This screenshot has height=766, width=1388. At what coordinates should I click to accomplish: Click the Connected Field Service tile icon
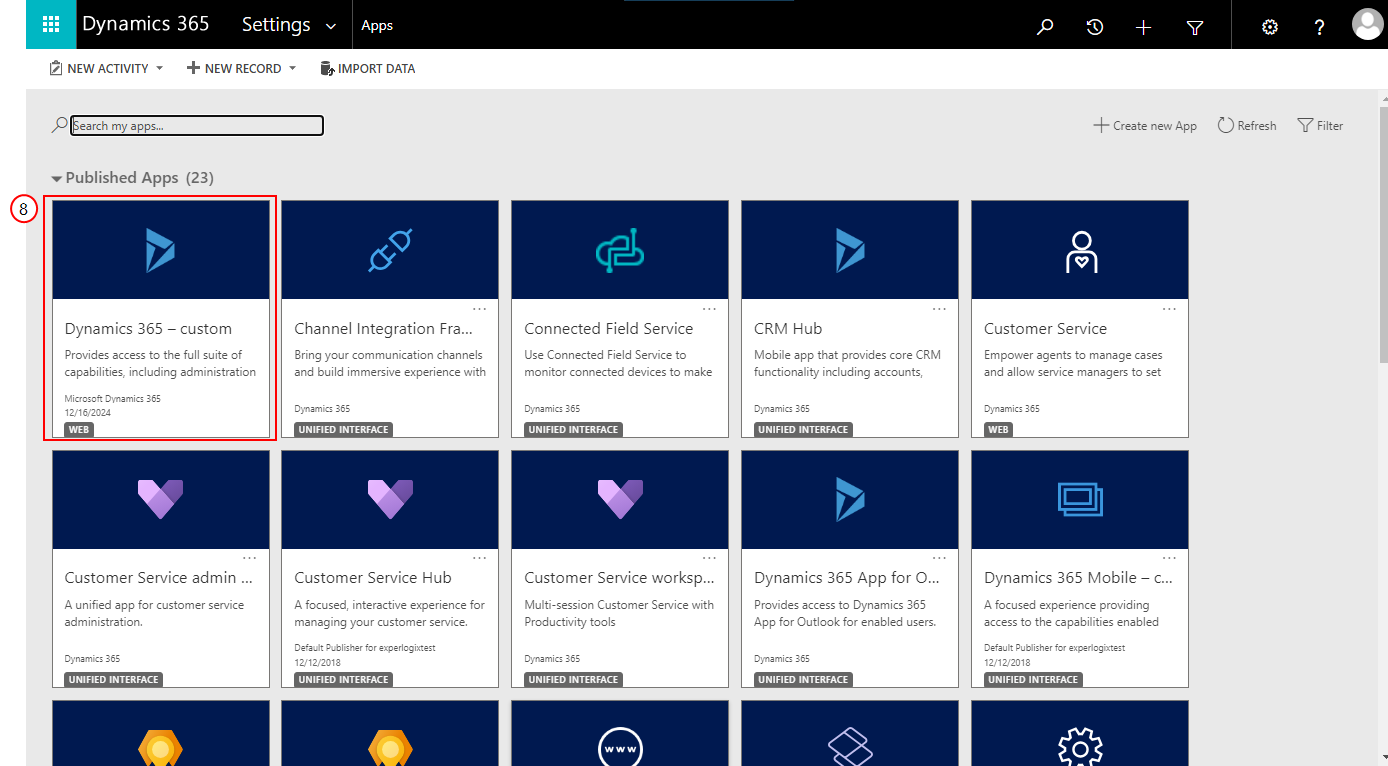point(620,250)
